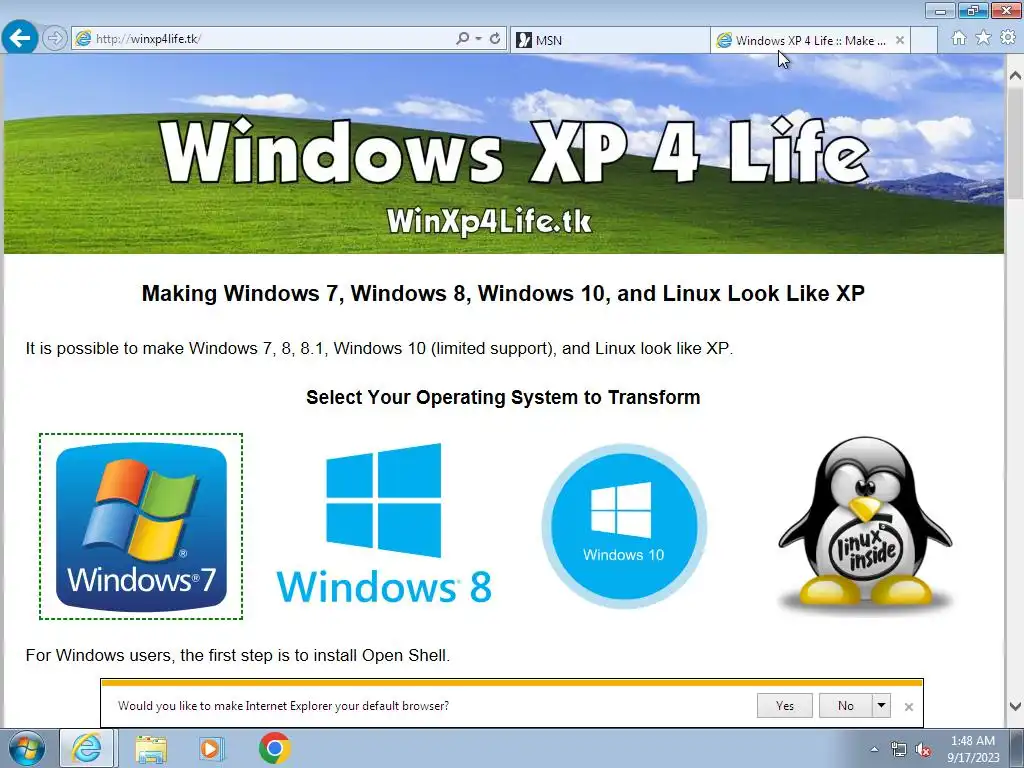Click Internet Explorer taskbar icon
Screen dimensions: 1024x768
[87, 748]
